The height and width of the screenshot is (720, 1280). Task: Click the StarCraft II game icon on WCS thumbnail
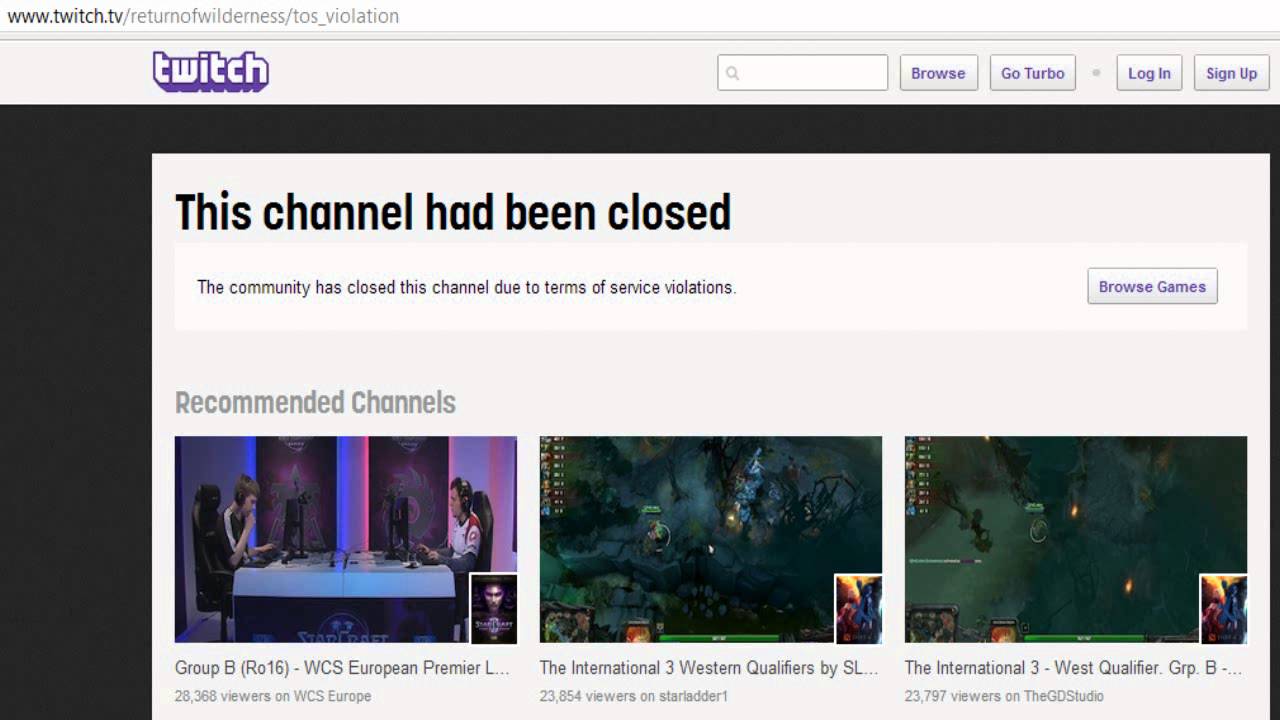point(494,608)
